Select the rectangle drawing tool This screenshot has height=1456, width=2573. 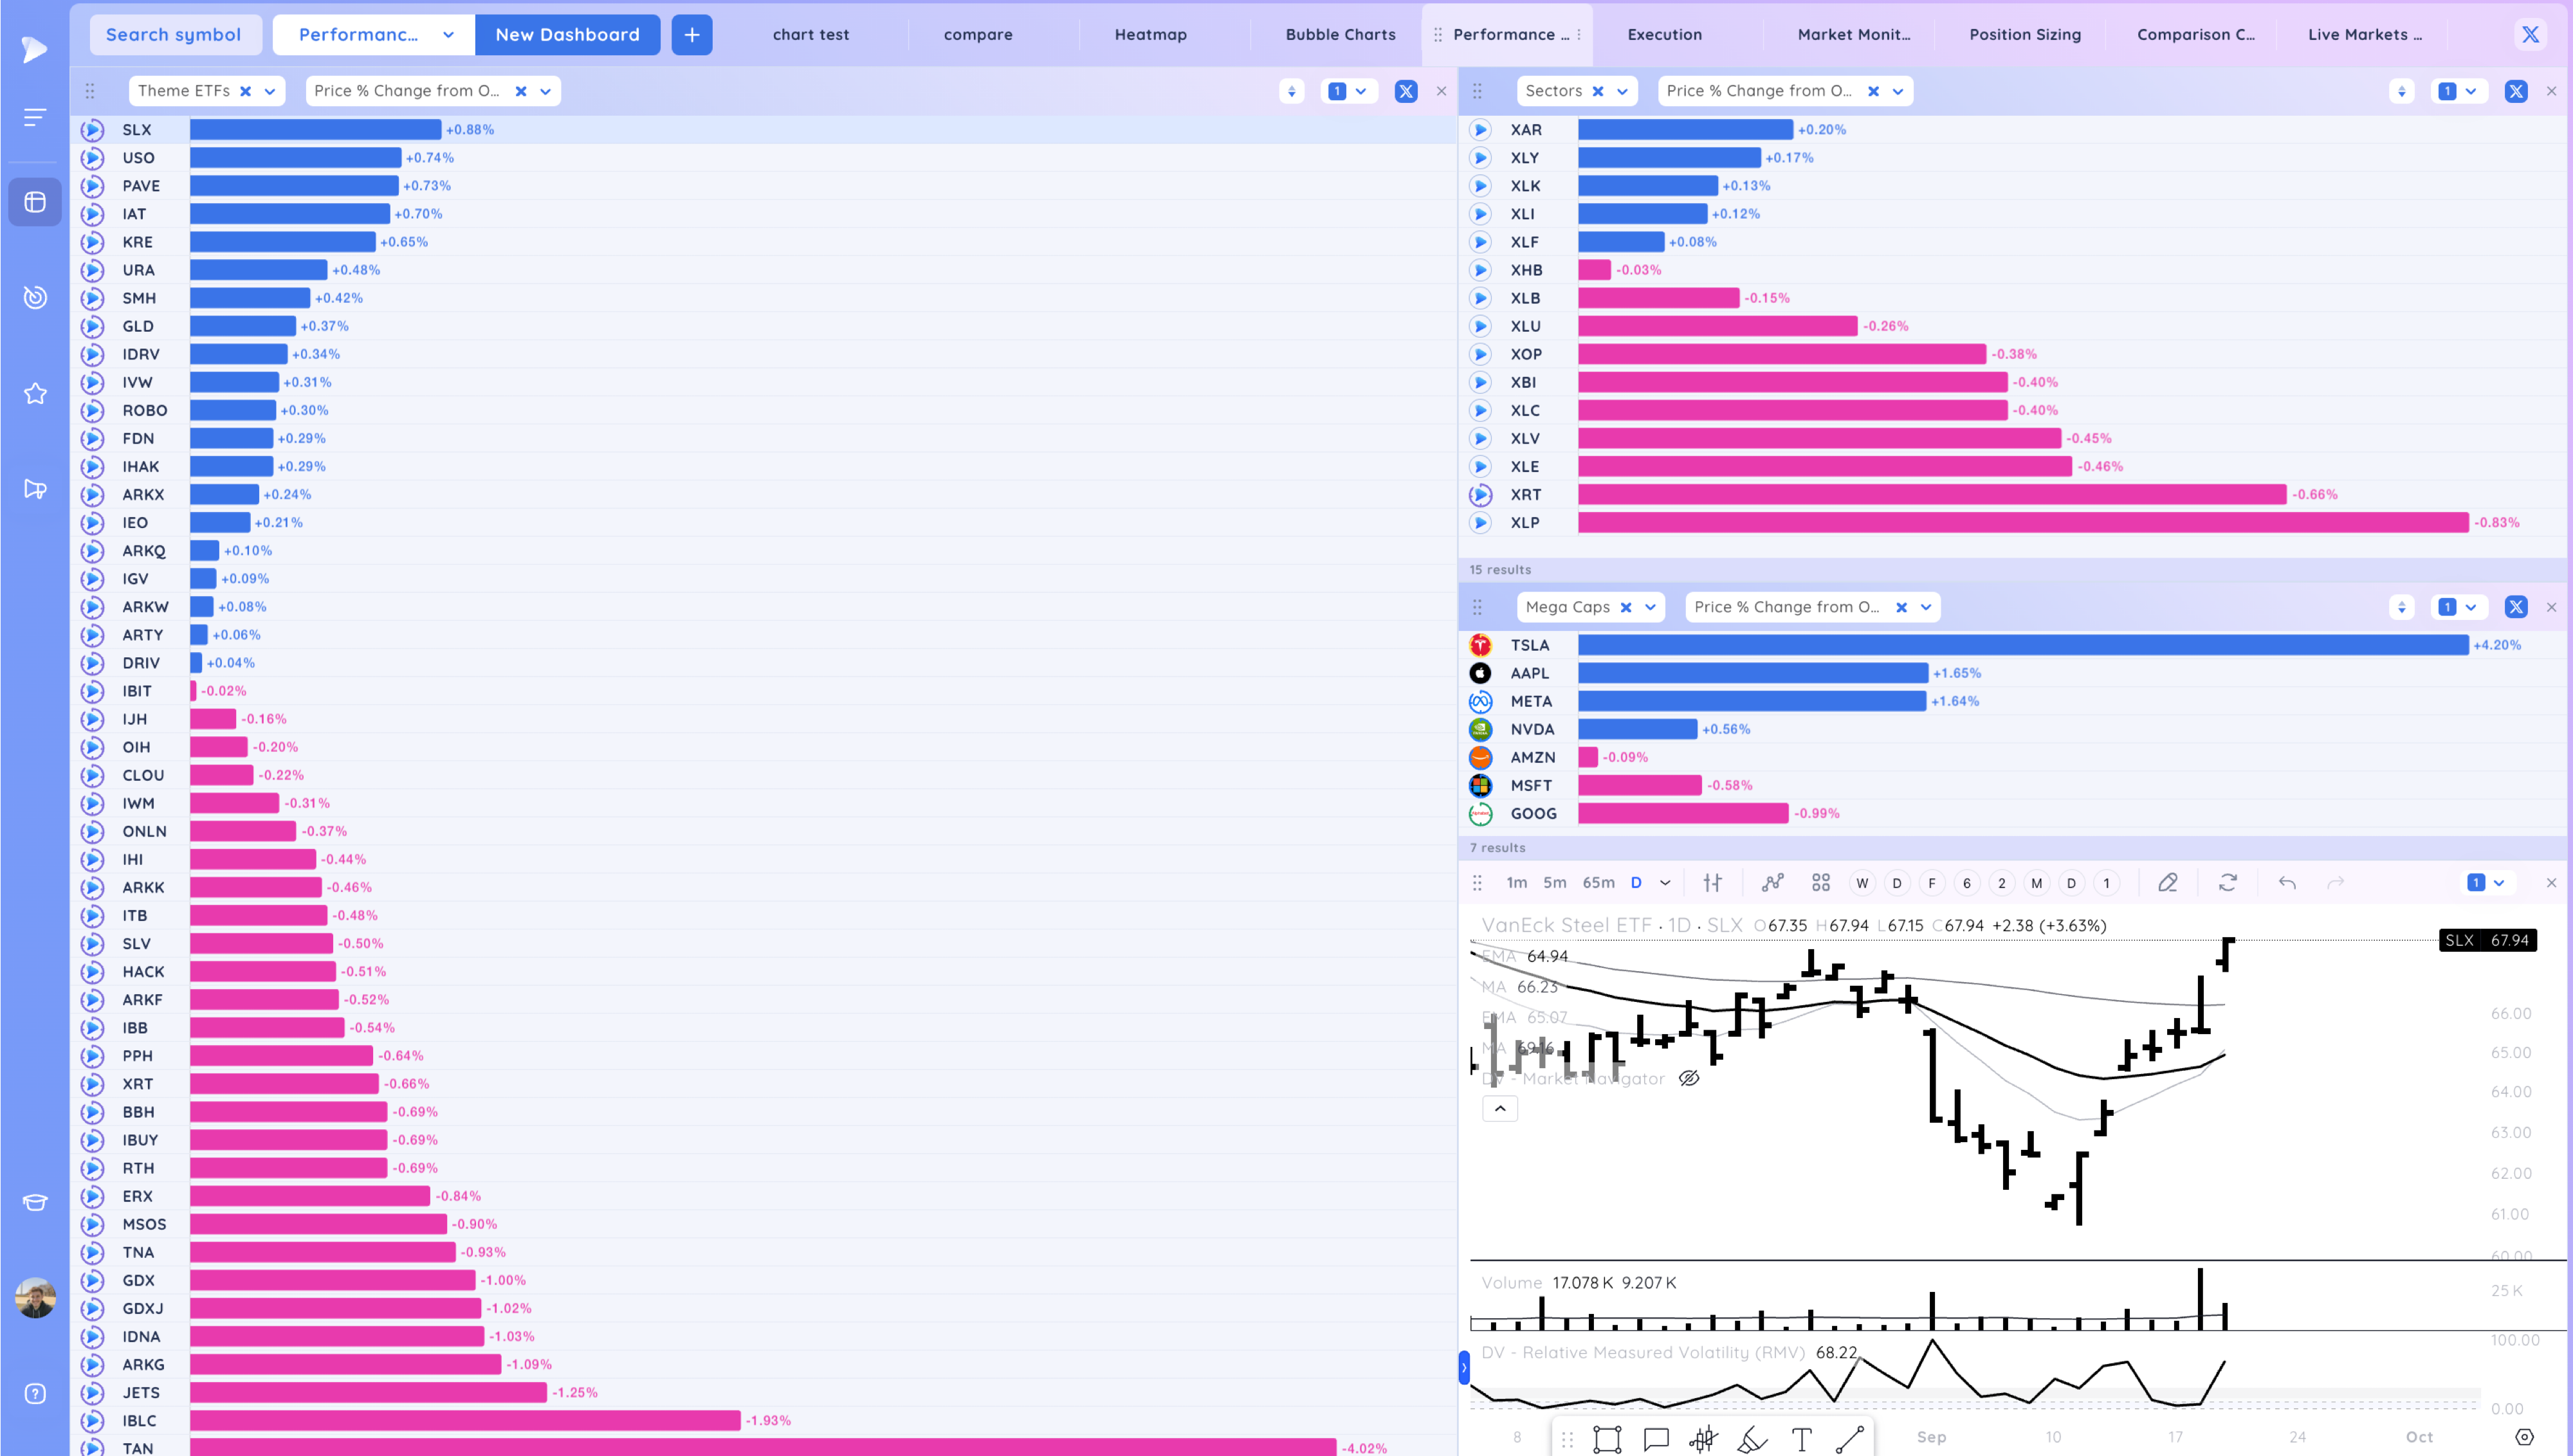tap(1607, 1439)
